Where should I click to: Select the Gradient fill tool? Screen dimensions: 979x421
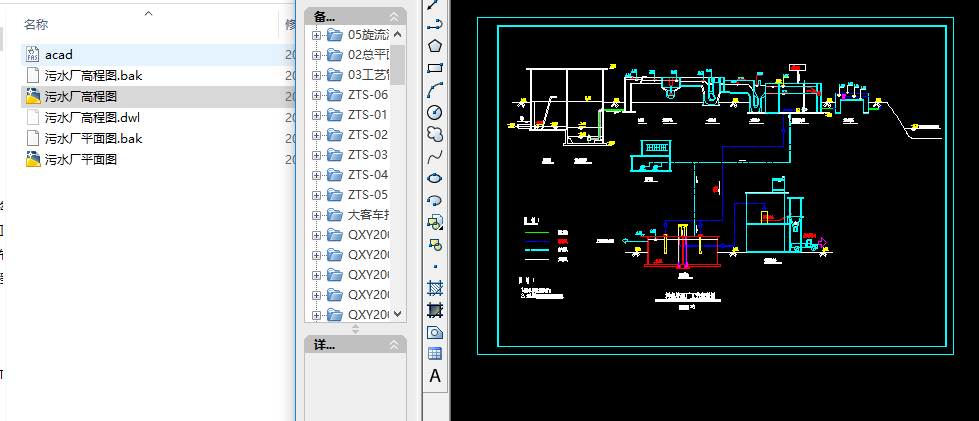(435, 310)
